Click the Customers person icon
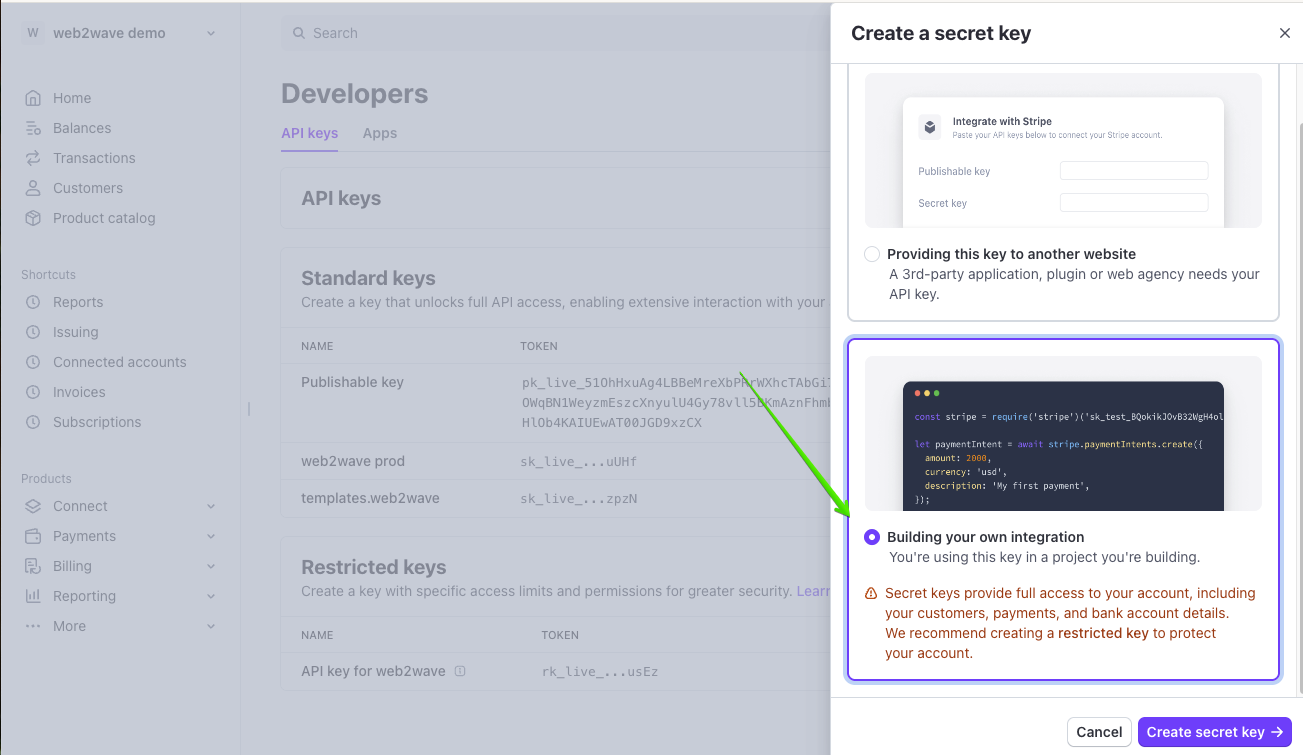 pyautogui.click(x=33, y=188)
